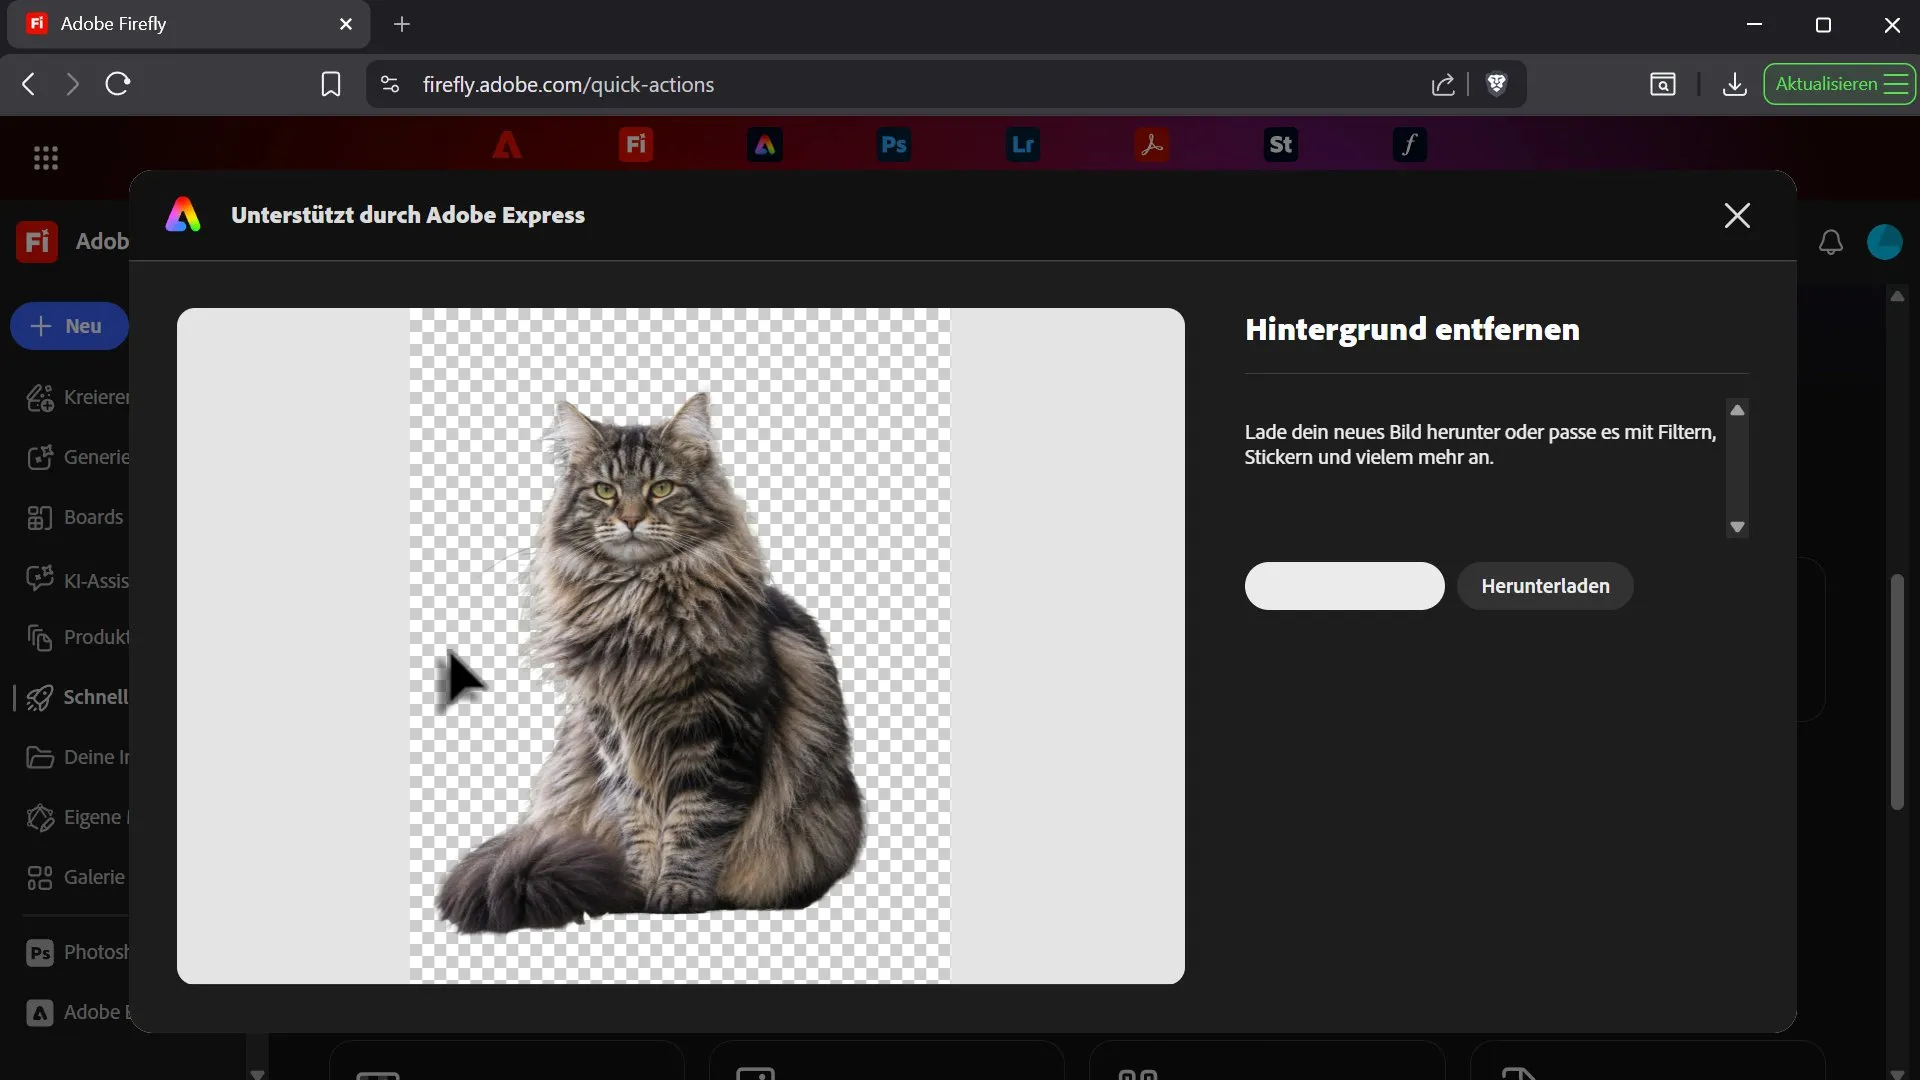Open Produktion entry in the sidebar

(78, 637)
